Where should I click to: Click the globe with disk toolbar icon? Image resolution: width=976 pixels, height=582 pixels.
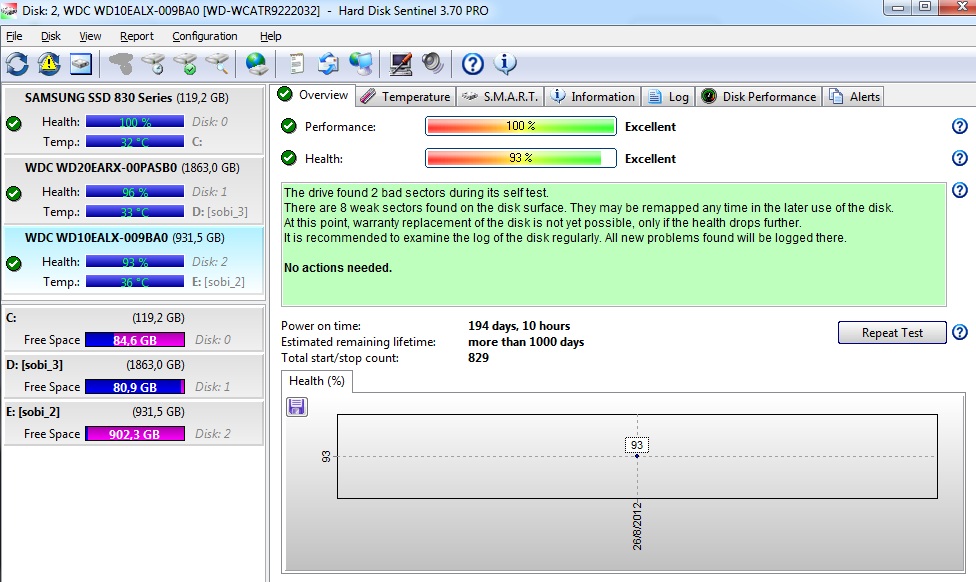pos(256,63)
